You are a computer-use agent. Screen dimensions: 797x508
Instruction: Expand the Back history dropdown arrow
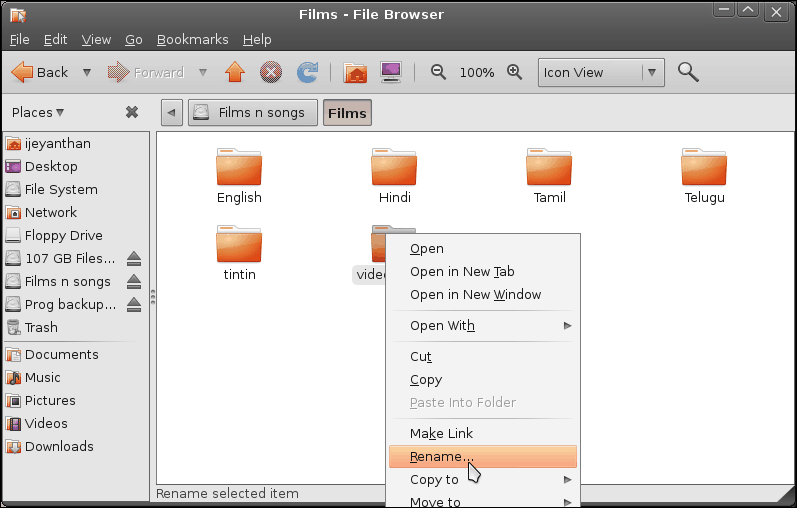86,72
